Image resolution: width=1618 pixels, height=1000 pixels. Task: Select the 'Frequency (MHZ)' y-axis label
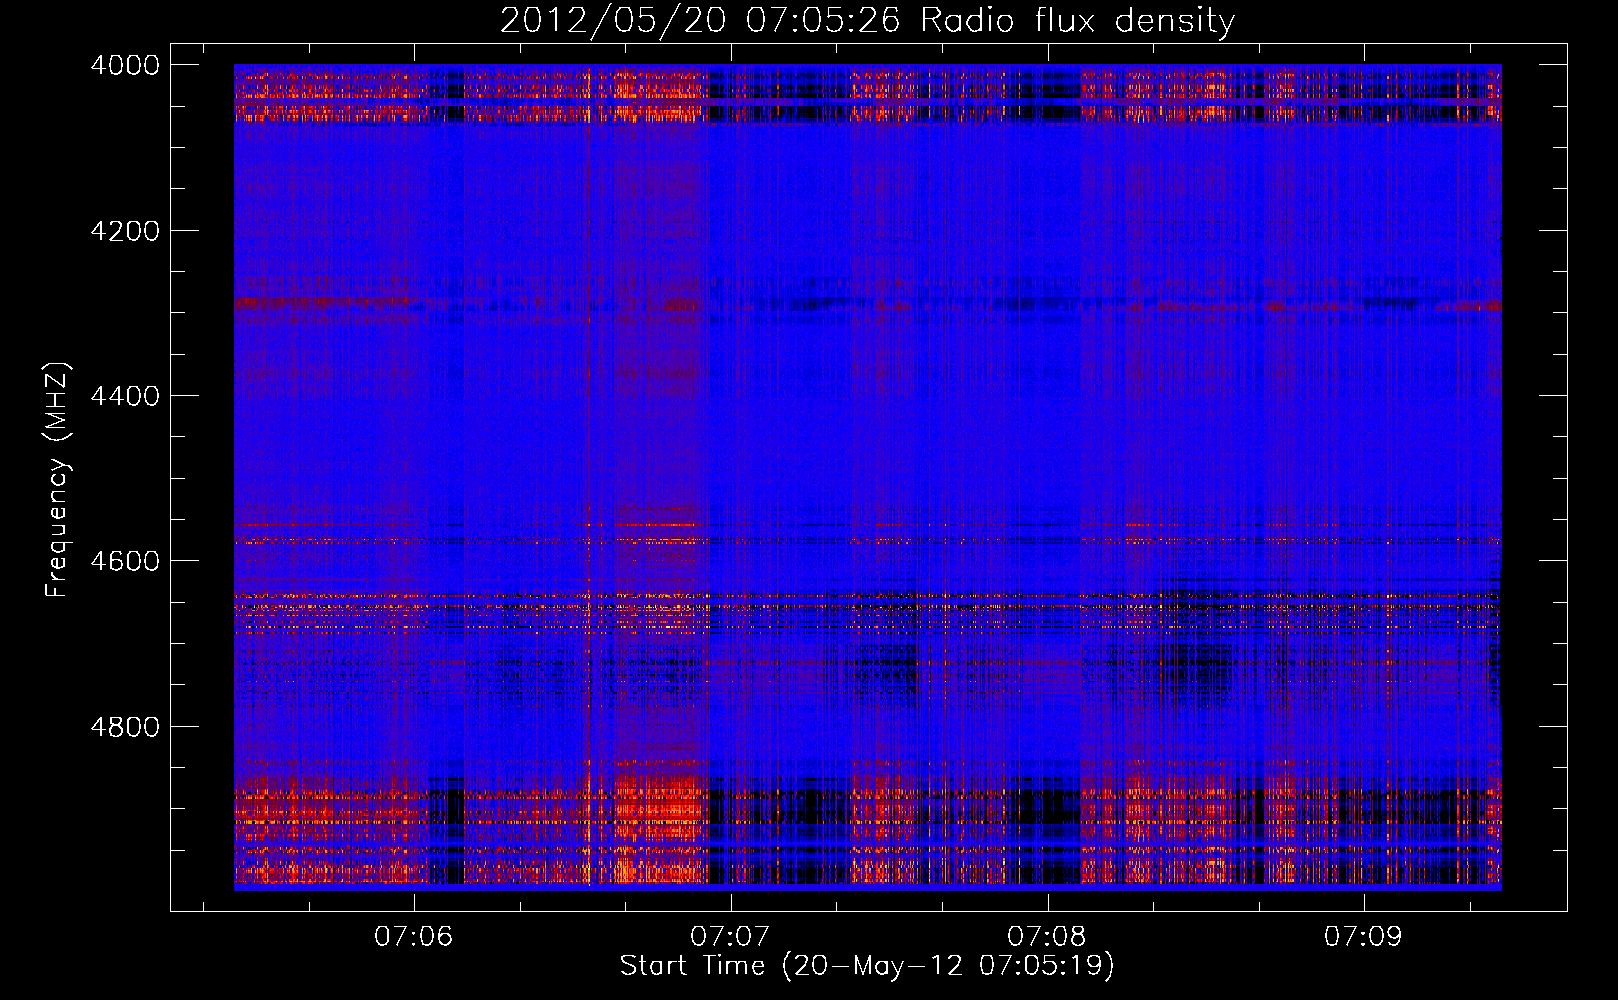(x=57, y=480)
